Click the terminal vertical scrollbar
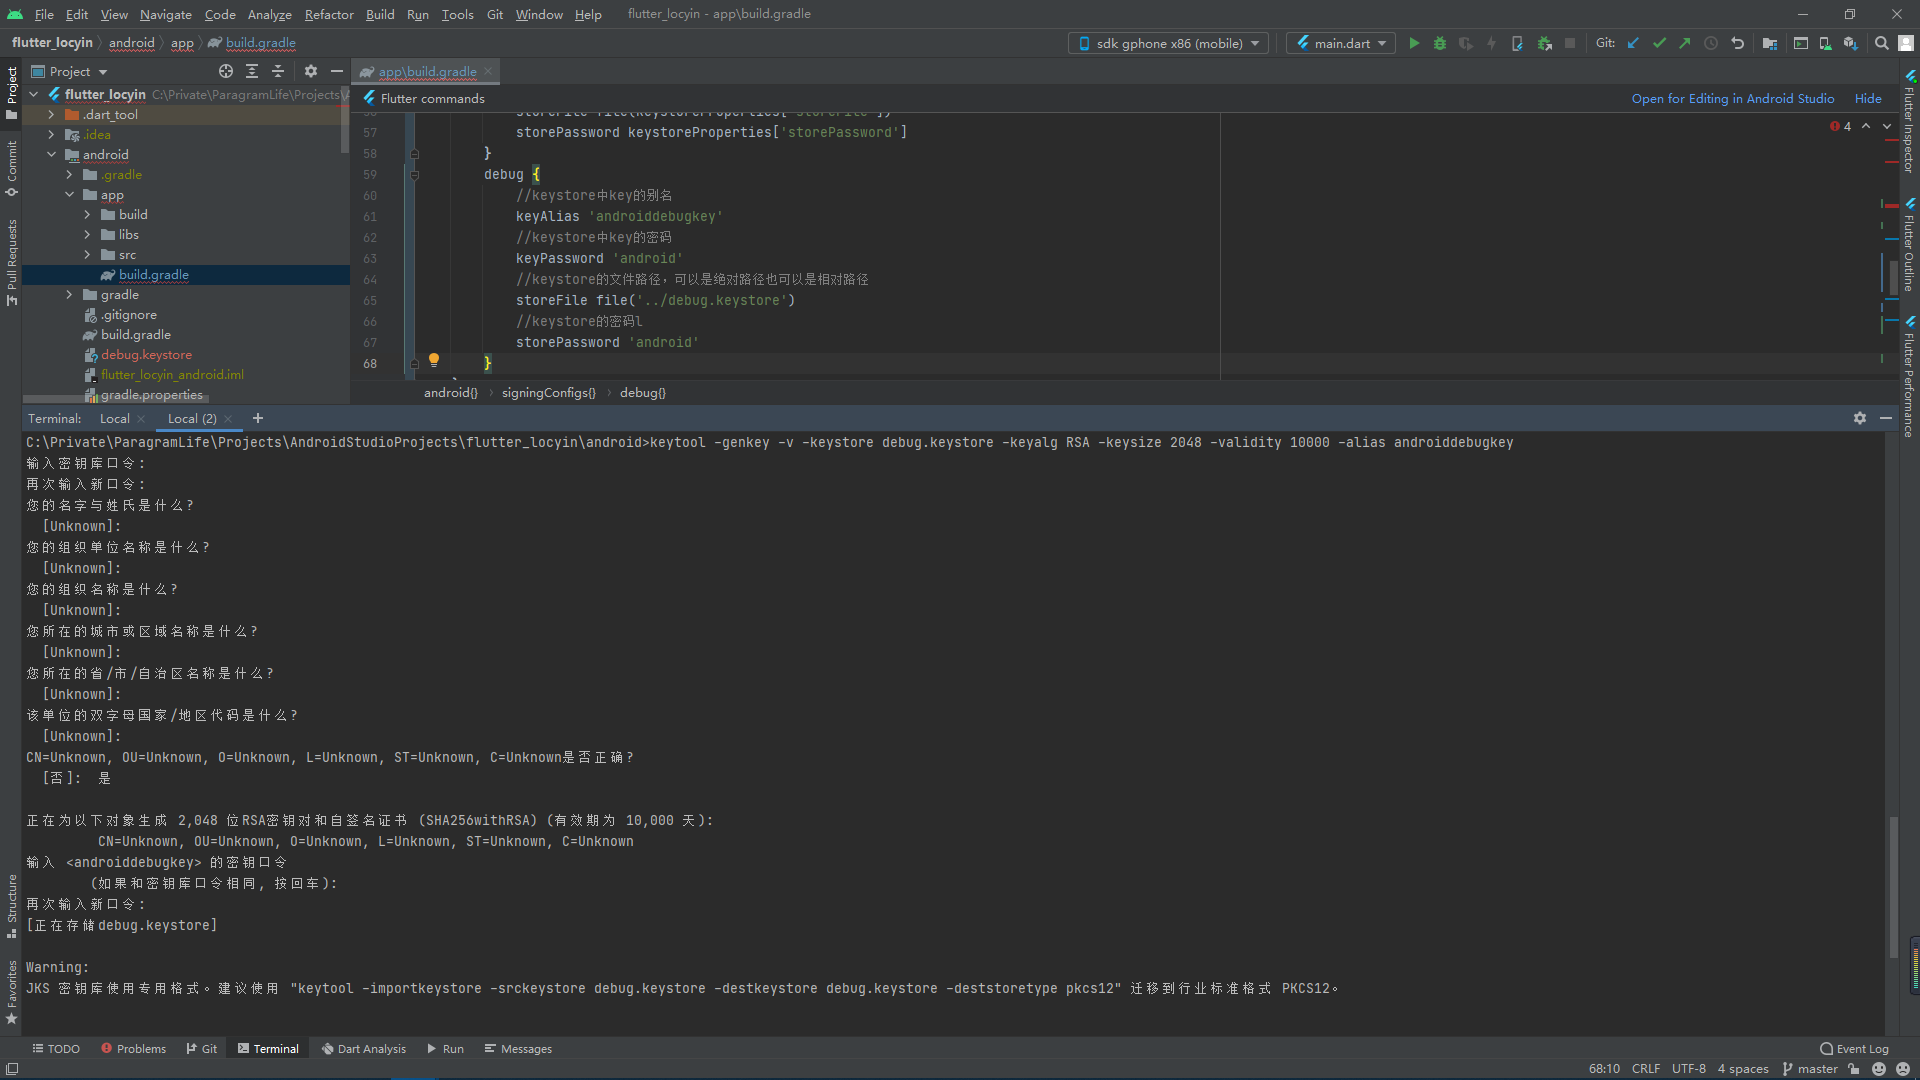1920x1080 pixels. tap(1893, 886)
